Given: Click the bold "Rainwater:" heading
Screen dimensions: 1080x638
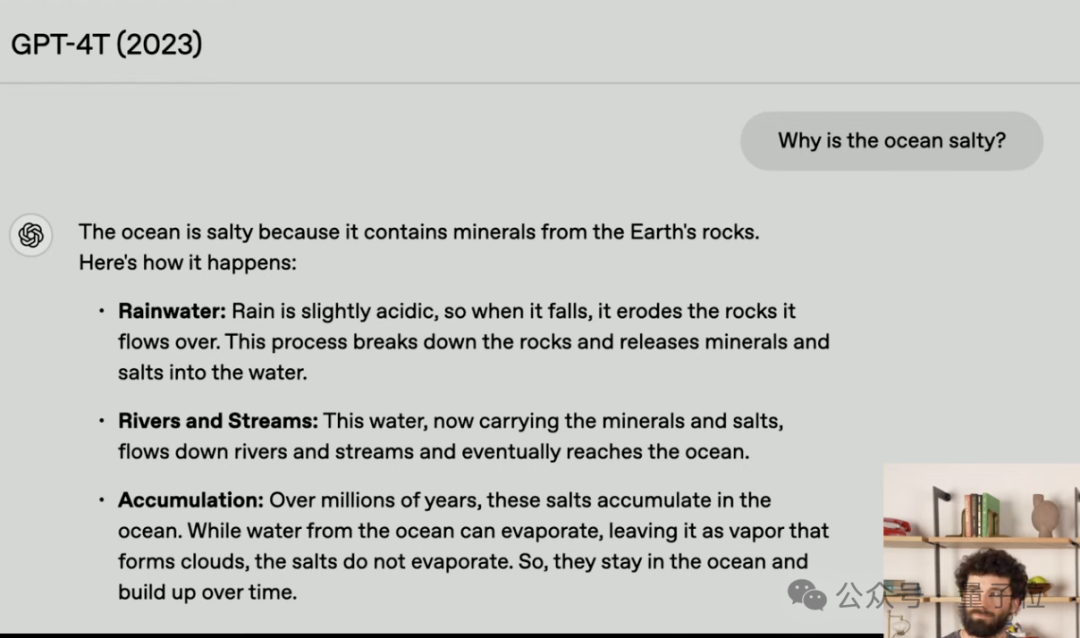Looking at the screenshot, I should 172,311.
